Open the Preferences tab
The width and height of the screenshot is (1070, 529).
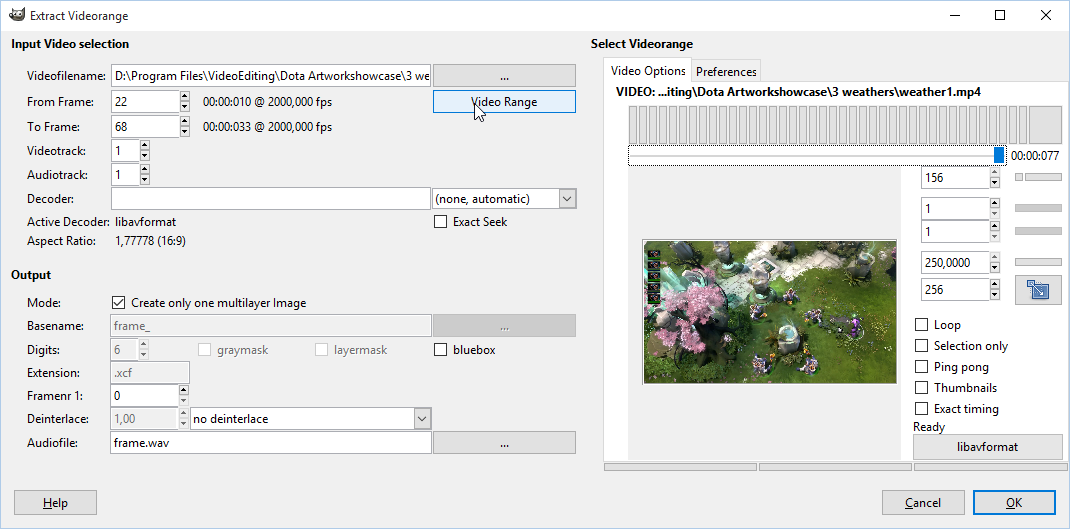click(x=726, y=71)
